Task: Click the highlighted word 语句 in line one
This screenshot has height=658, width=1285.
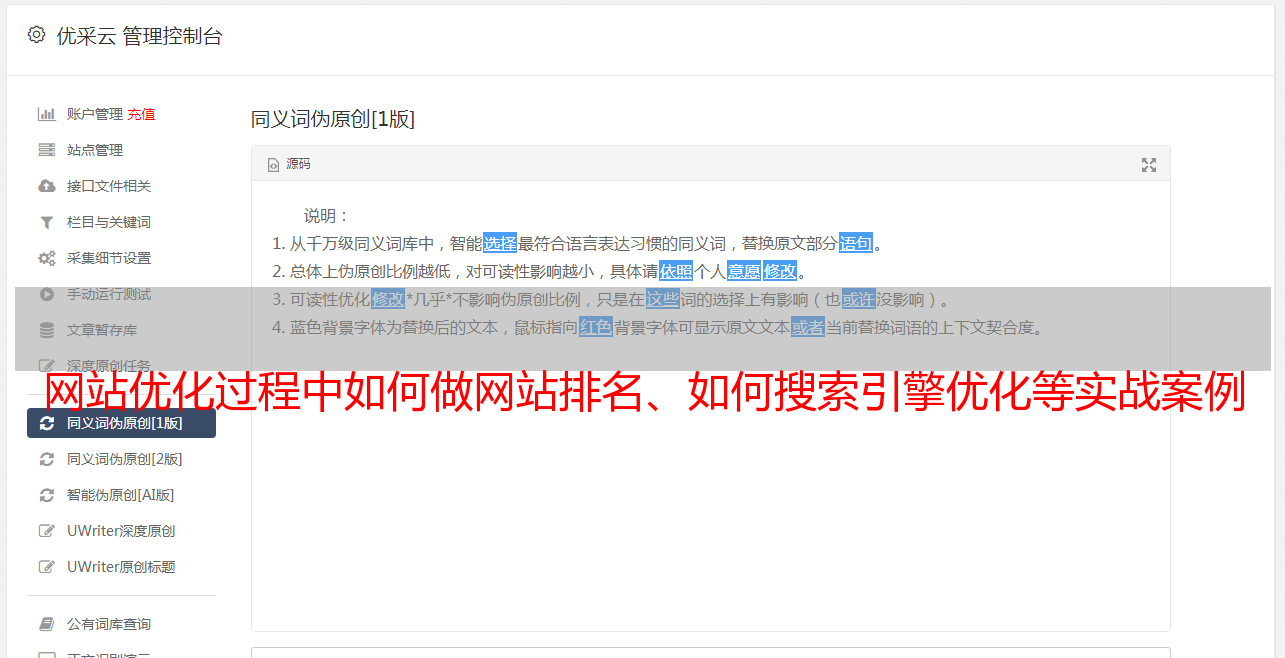Action: [856, 243]
